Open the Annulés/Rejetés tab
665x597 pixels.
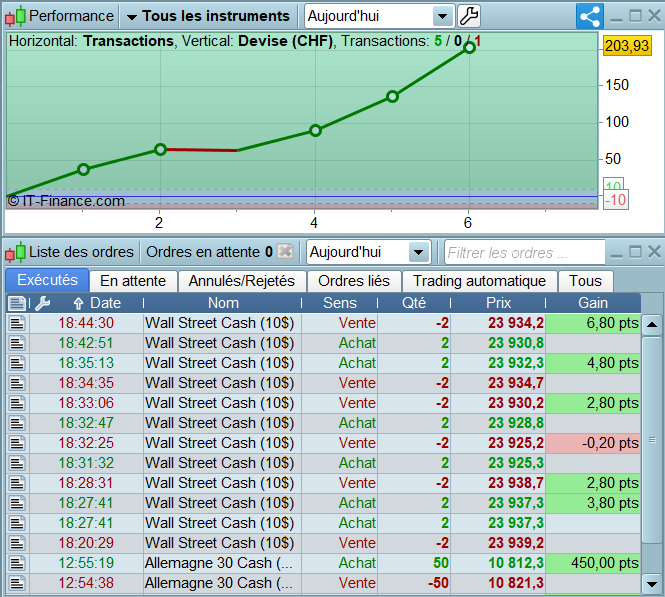240,281
